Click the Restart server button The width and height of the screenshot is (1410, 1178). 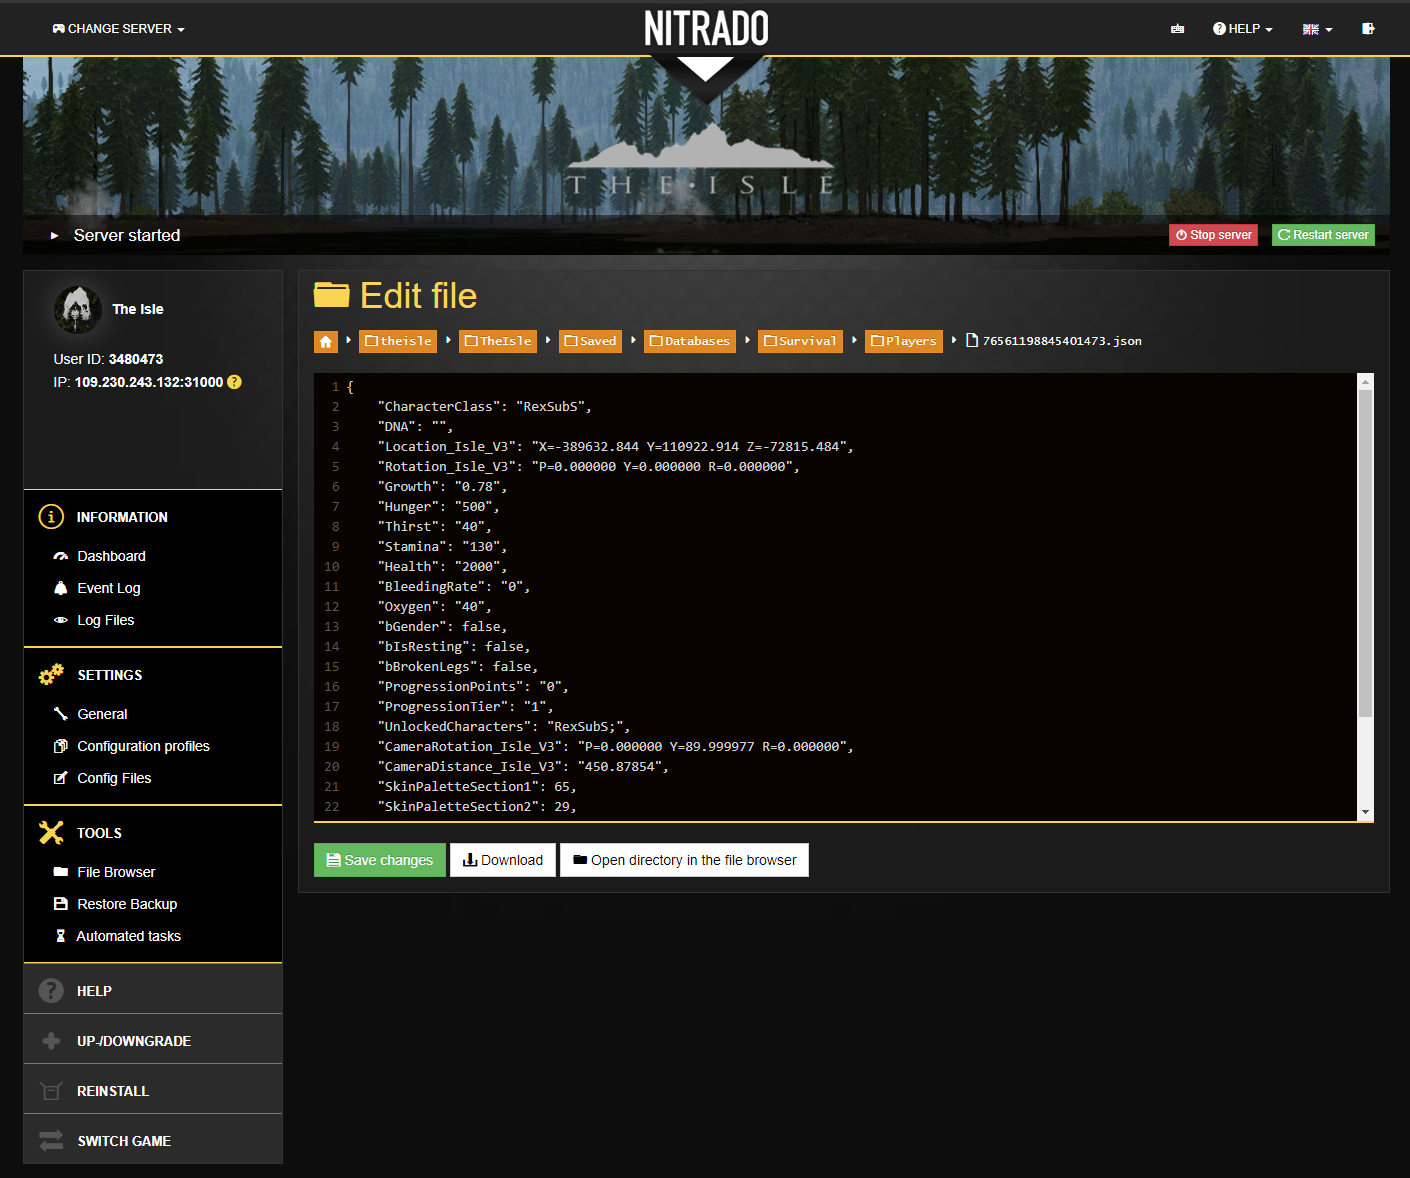[1323, 235]
